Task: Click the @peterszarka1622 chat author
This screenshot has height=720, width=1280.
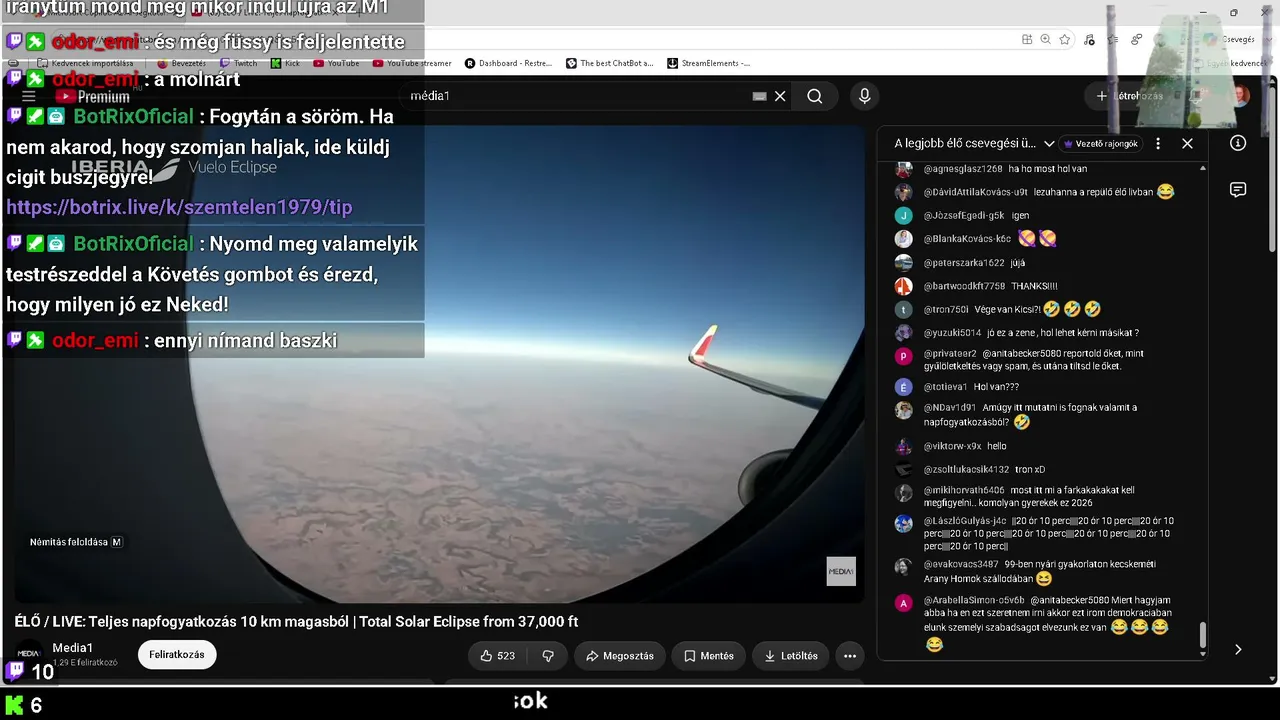Action: click(964, 263)
